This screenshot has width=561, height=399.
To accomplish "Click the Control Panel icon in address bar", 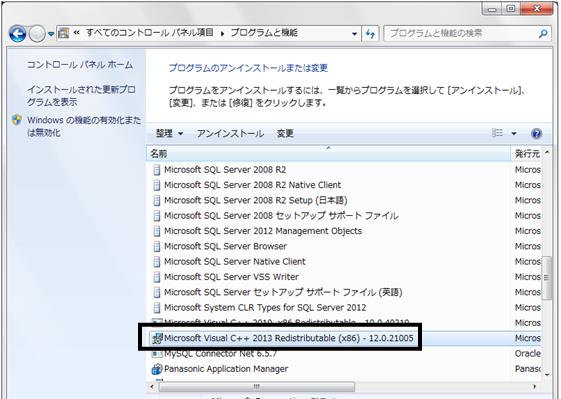I will 64,33.
